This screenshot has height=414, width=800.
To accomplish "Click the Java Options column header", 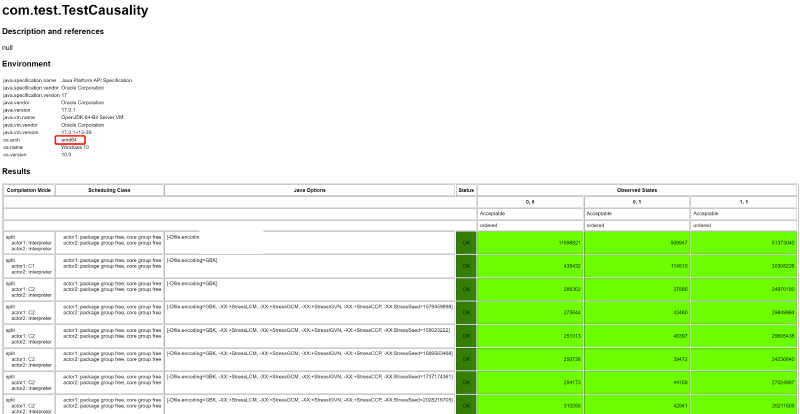I will point(309,189).
